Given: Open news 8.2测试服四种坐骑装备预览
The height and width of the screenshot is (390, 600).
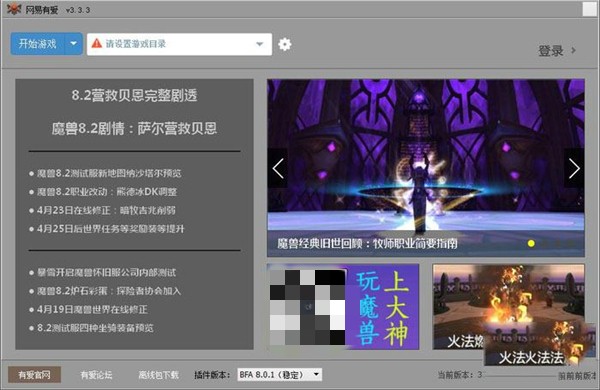Looking at the screenshot, I should click(x=95, y=328).
